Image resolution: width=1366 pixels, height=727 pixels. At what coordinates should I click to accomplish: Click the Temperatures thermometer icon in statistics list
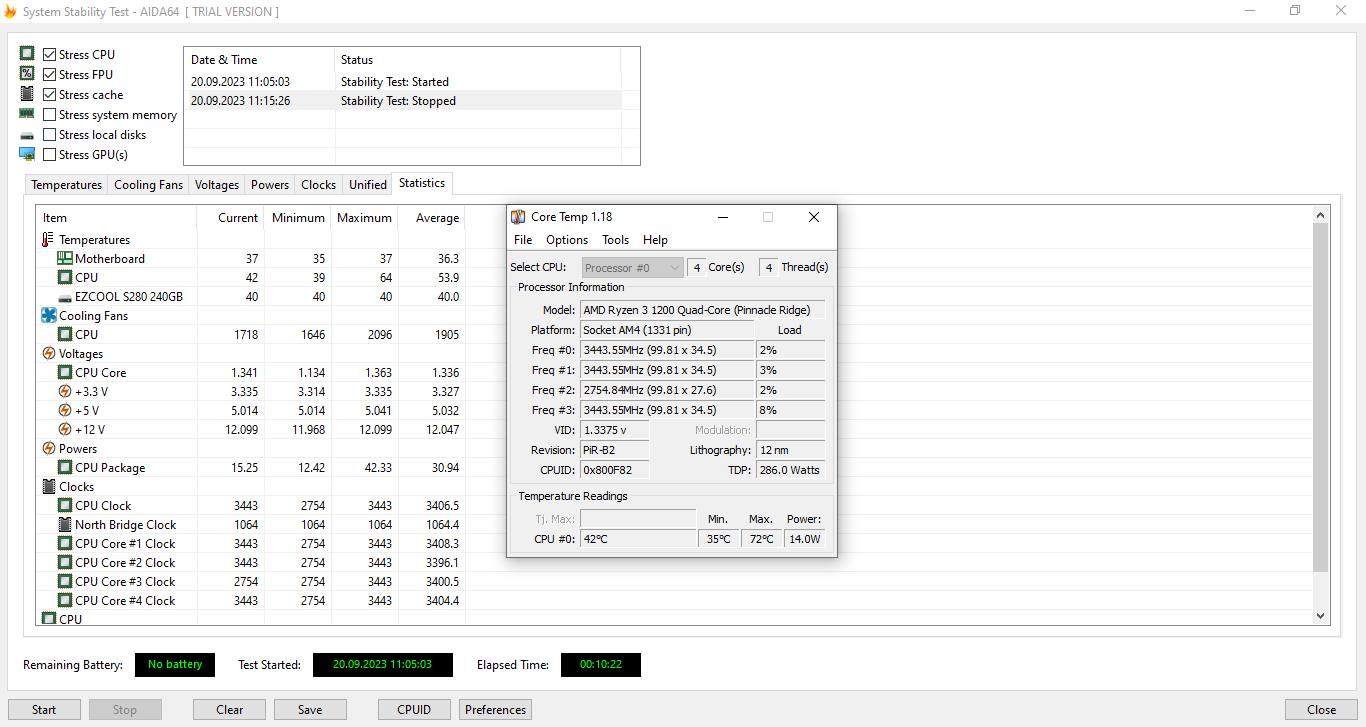[48, 240]
